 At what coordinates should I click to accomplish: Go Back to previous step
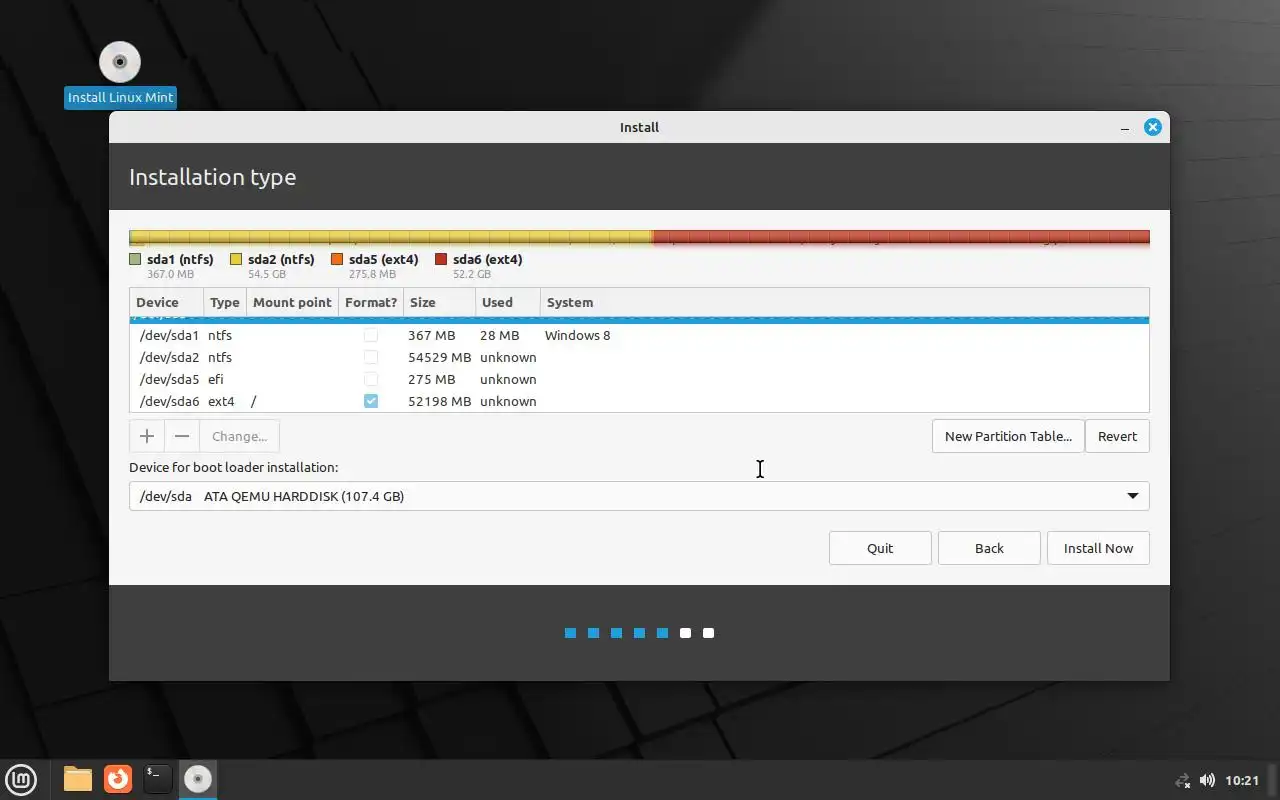coord(989,548)
